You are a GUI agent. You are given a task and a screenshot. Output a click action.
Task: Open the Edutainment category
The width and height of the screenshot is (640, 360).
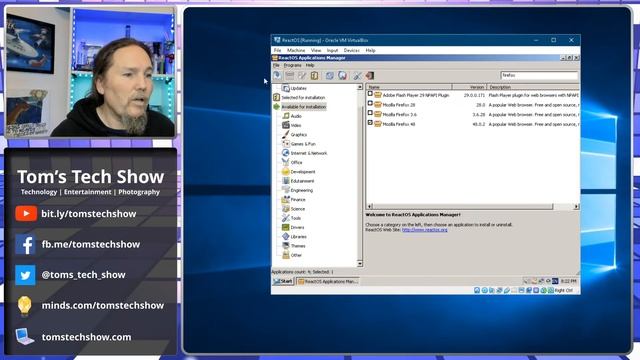click(302, 181)
